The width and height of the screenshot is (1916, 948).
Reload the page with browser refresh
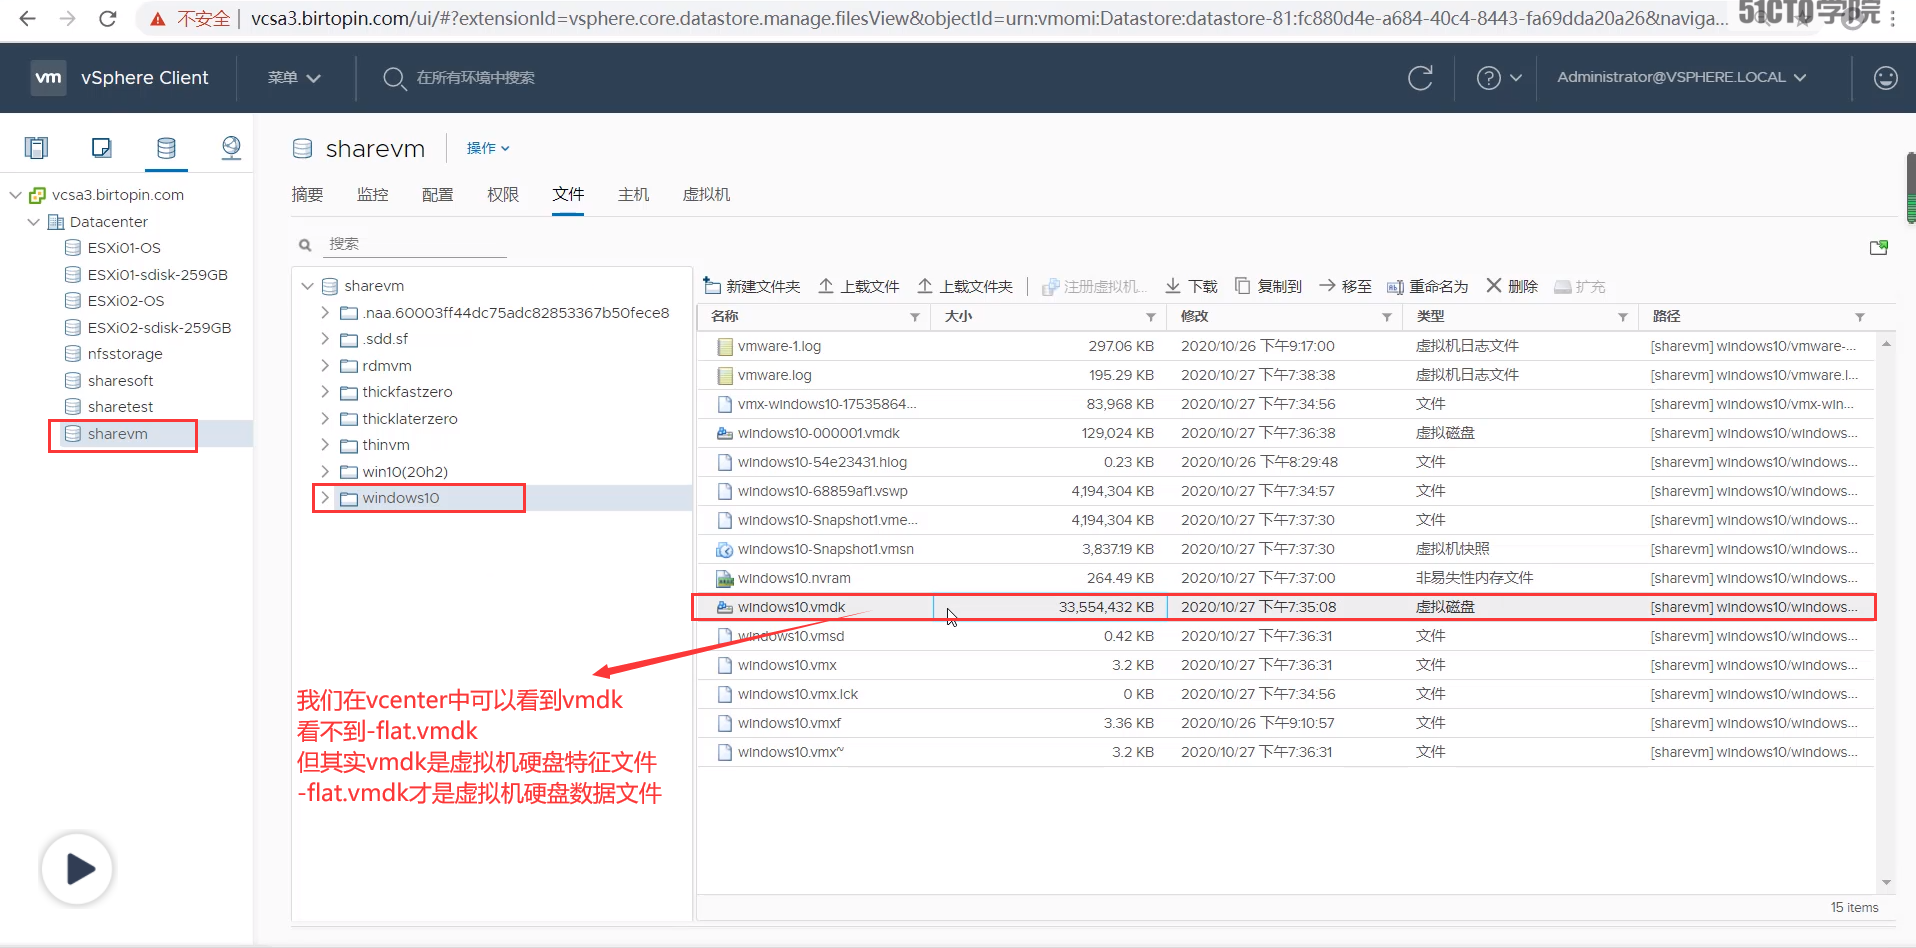[108, 19]
